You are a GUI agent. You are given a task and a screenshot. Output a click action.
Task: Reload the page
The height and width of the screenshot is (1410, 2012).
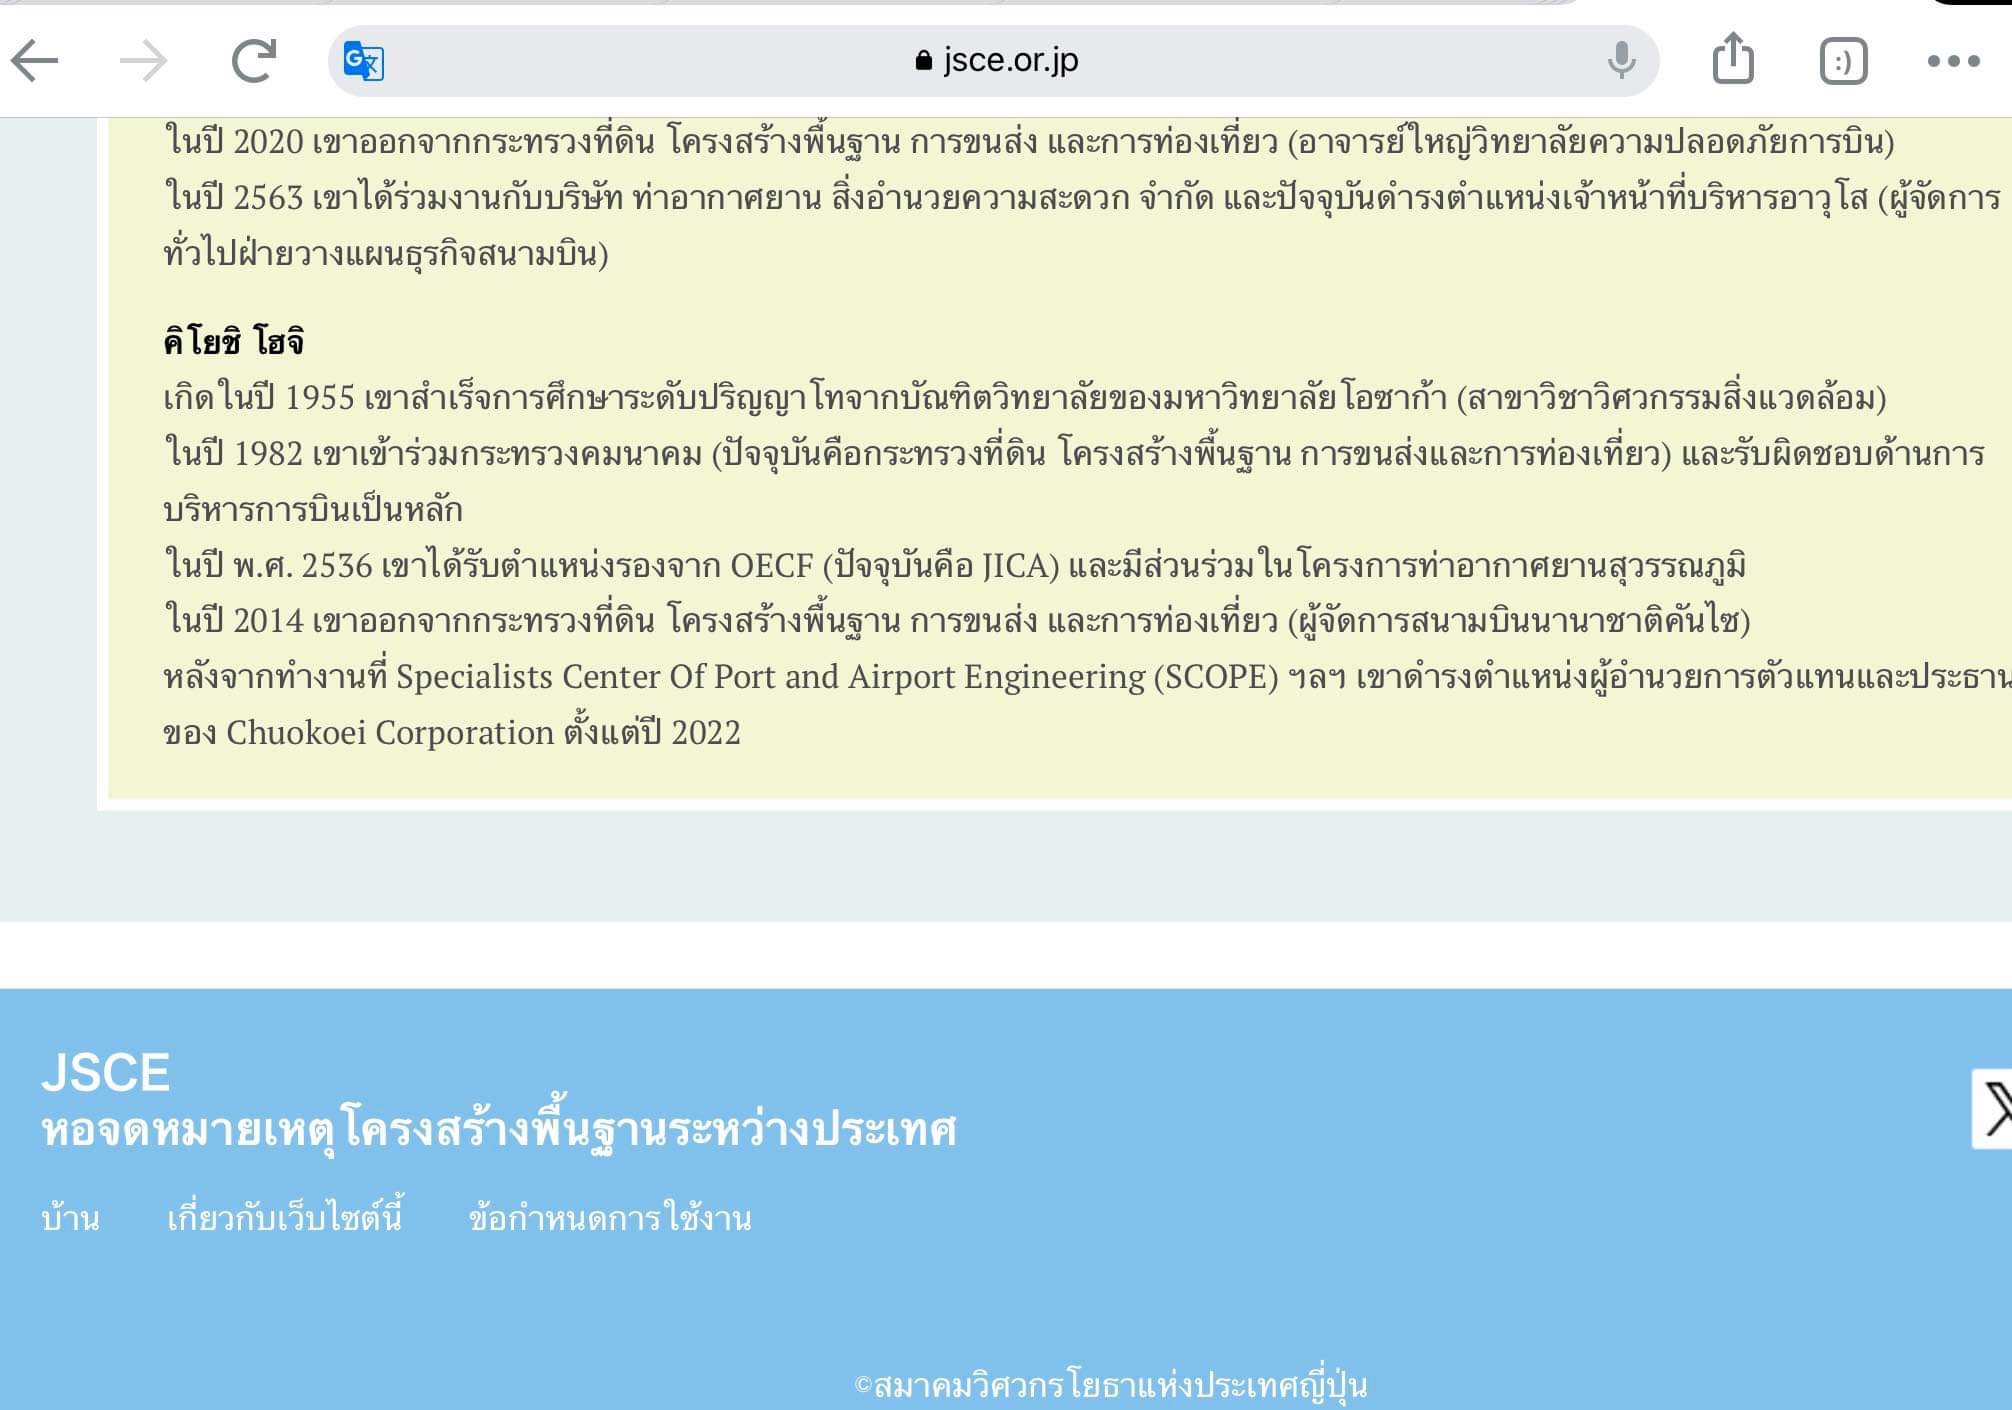(254, 61)
